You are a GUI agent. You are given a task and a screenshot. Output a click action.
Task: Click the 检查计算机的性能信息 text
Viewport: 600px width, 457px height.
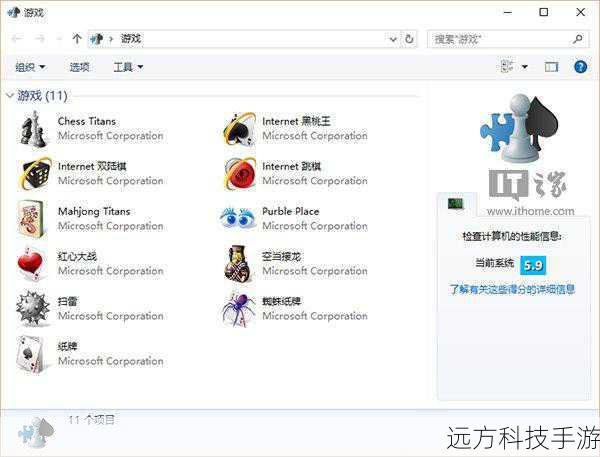(x=512, y=237)
